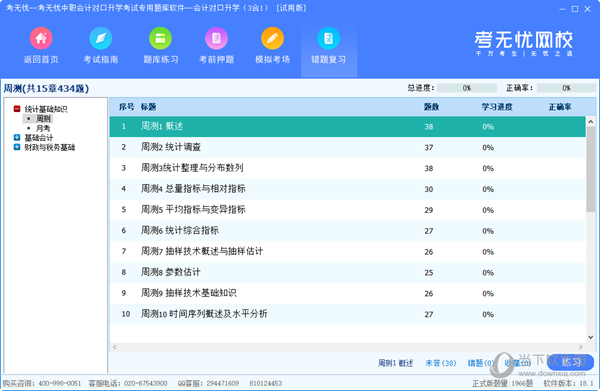
Task: Click the 正确率 column header
Action: coord(560,107)
